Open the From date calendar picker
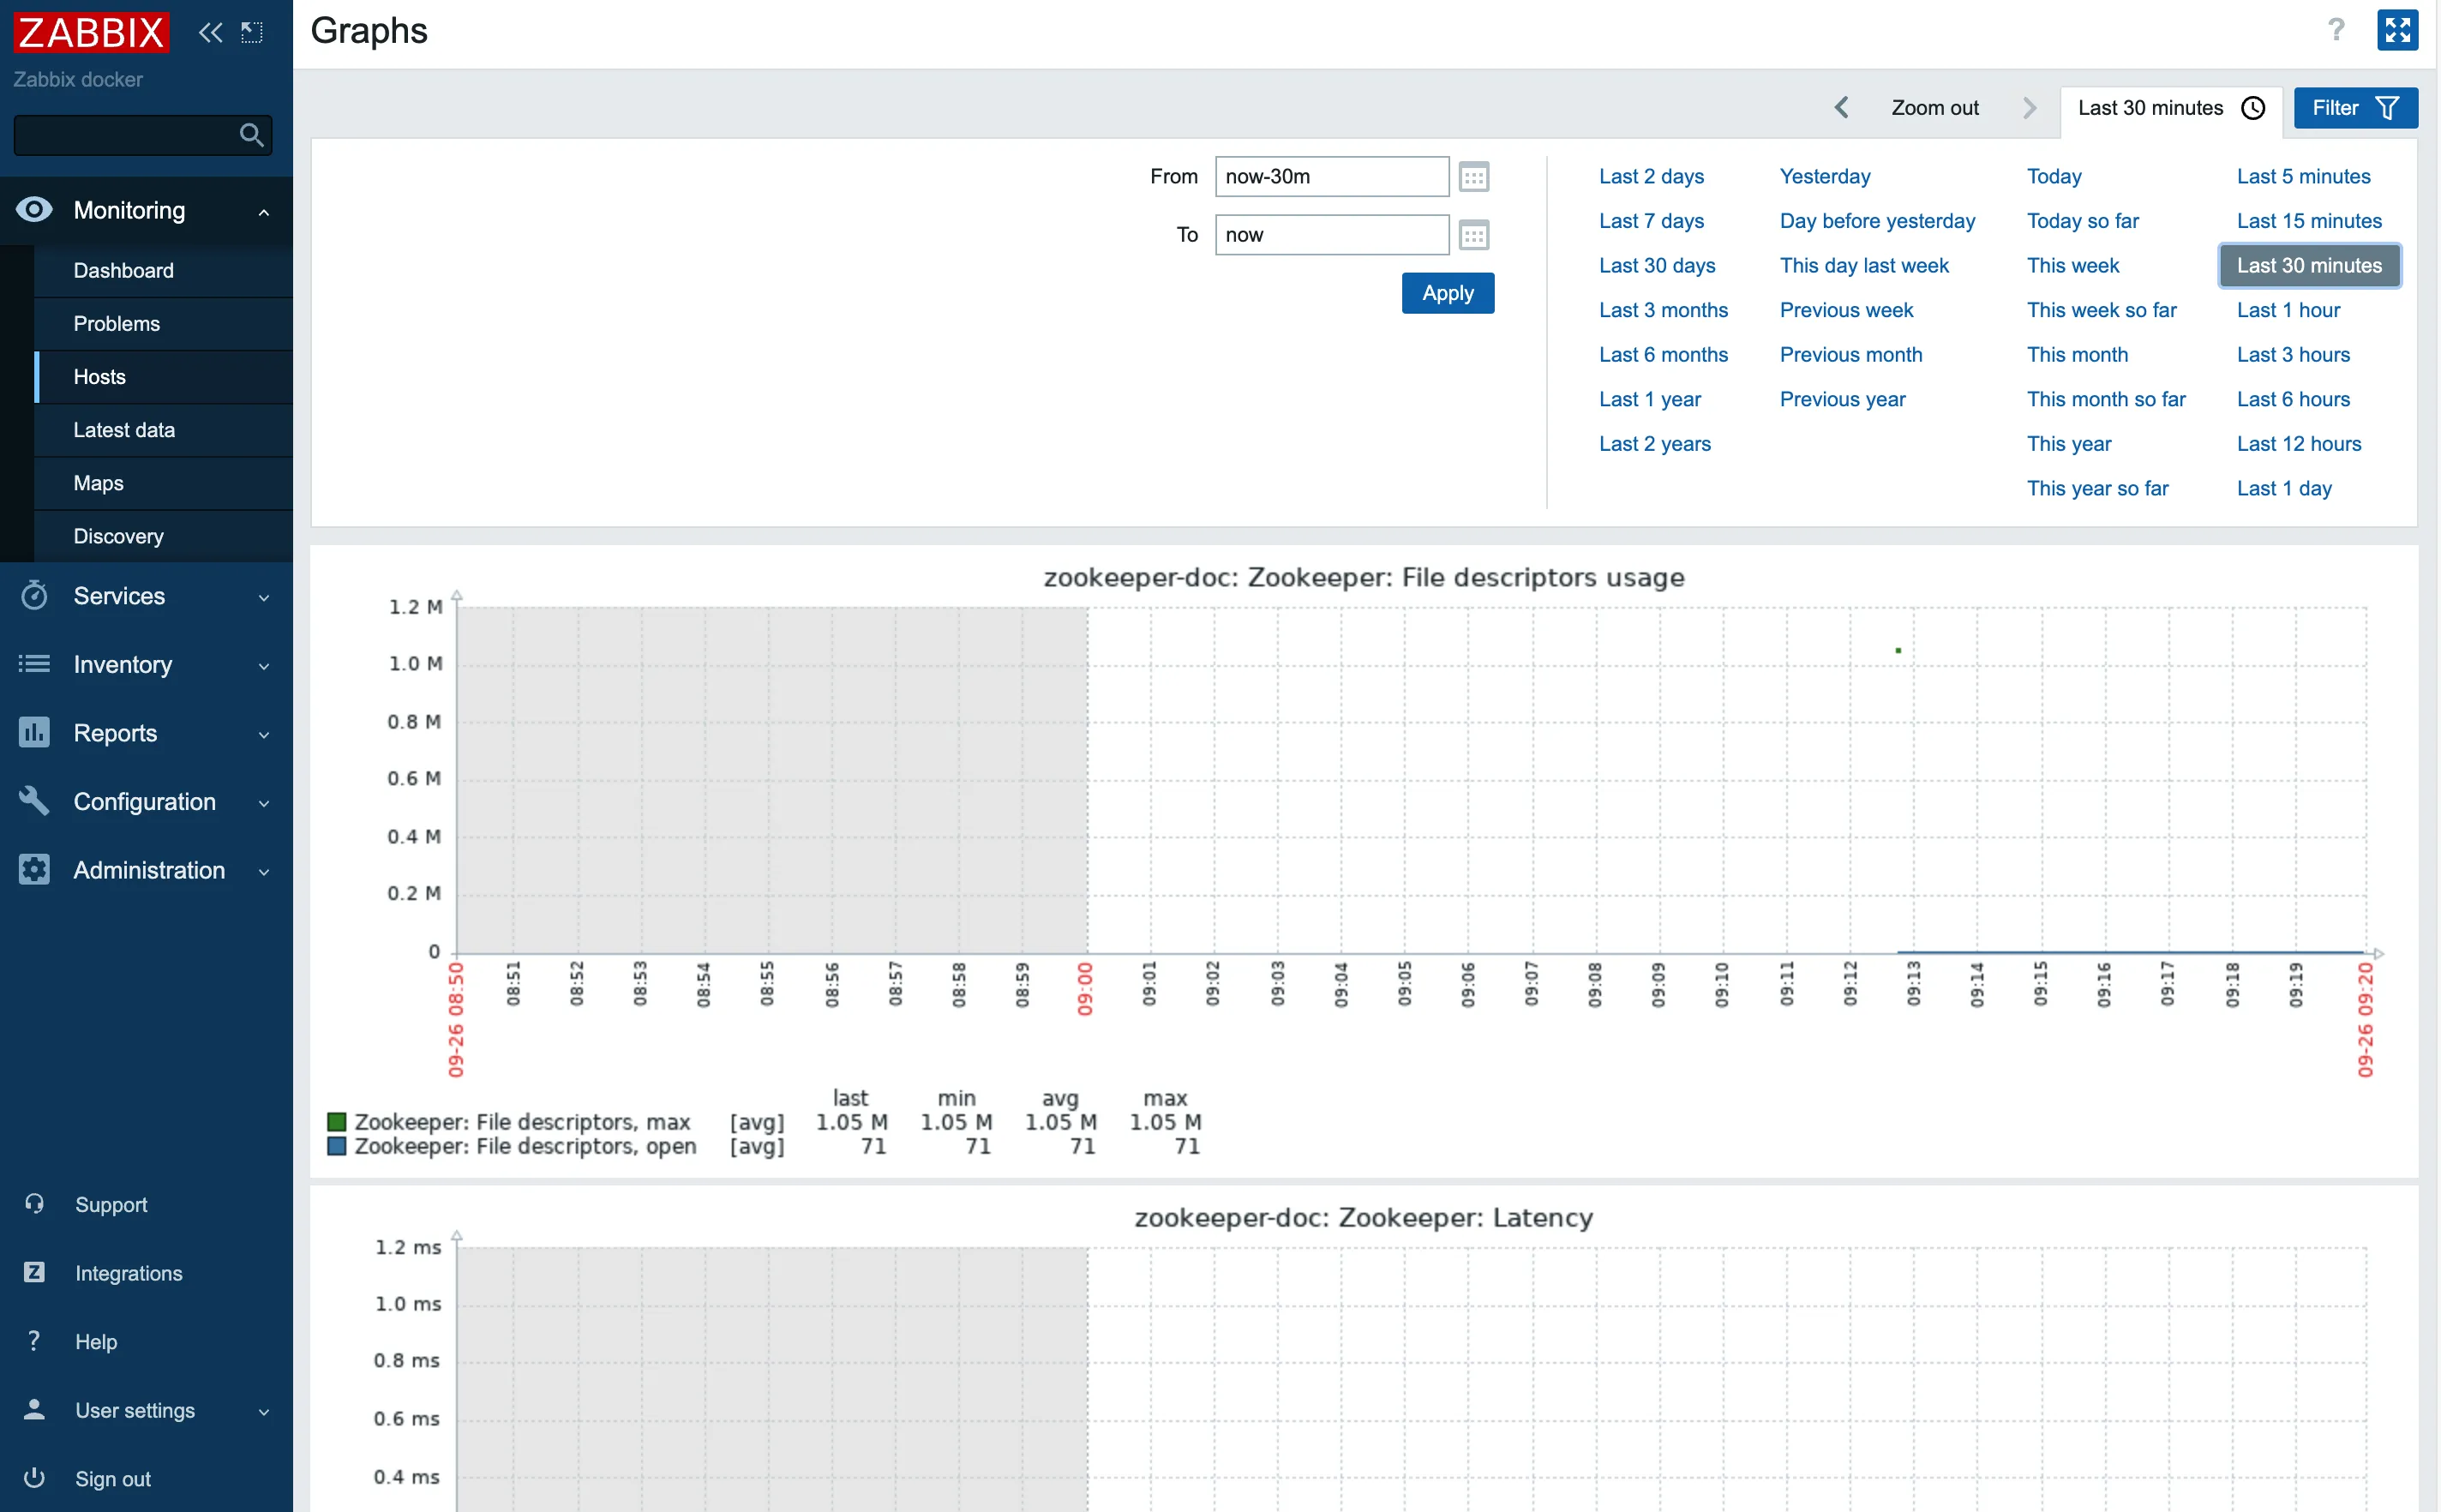Screen dimensions: 2441x1512 (x=1473, y=177)
